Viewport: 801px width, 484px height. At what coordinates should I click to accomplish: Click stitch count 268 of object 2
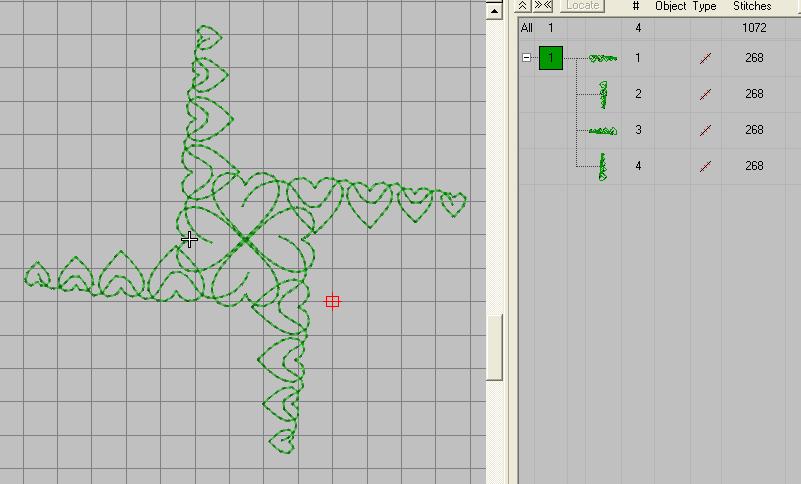click(754, 94)
